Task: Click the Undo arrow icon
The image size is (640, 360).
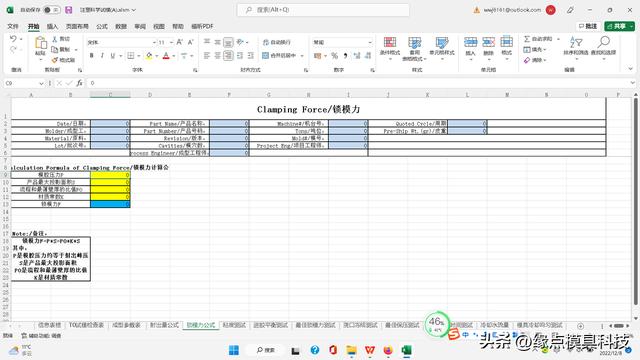Action: [13, 39]
